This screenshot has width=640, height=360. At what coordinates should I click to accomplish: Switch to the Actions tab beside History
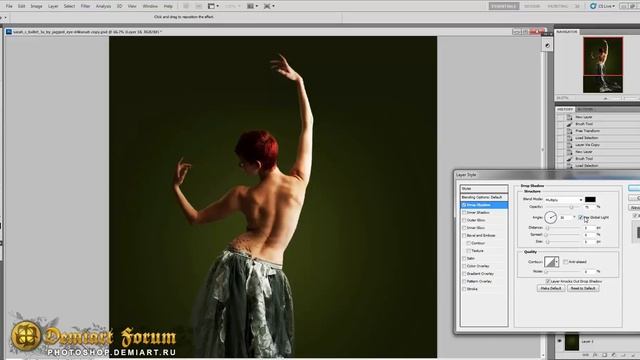coord(585,109)
